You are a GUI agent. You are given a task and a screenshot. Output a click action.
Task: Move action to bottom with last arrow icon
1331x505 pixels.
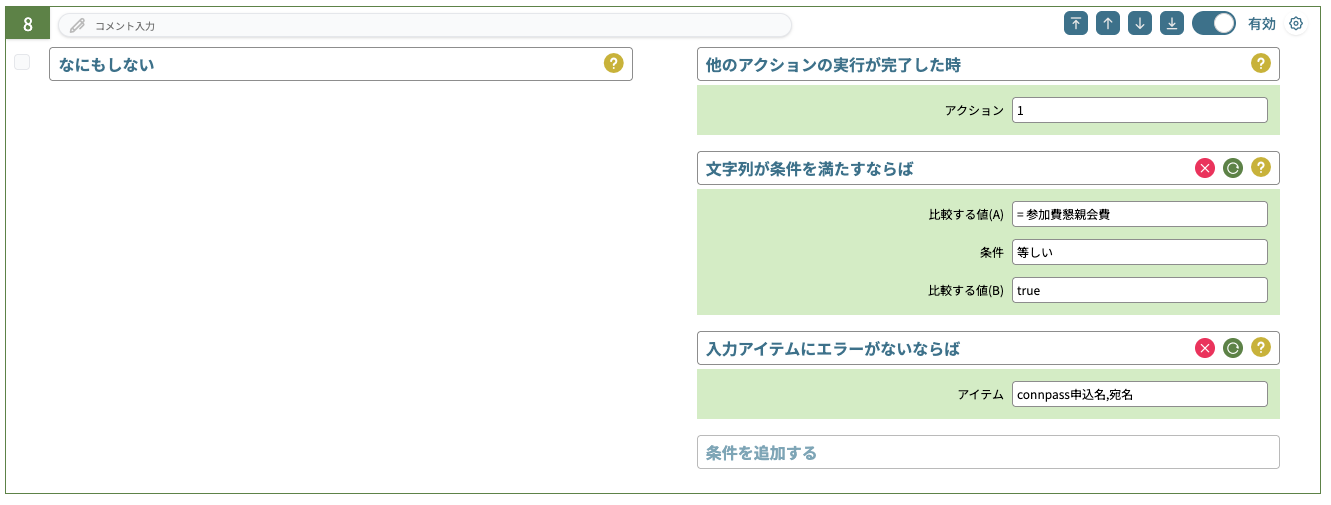[x=1172, y=23]
